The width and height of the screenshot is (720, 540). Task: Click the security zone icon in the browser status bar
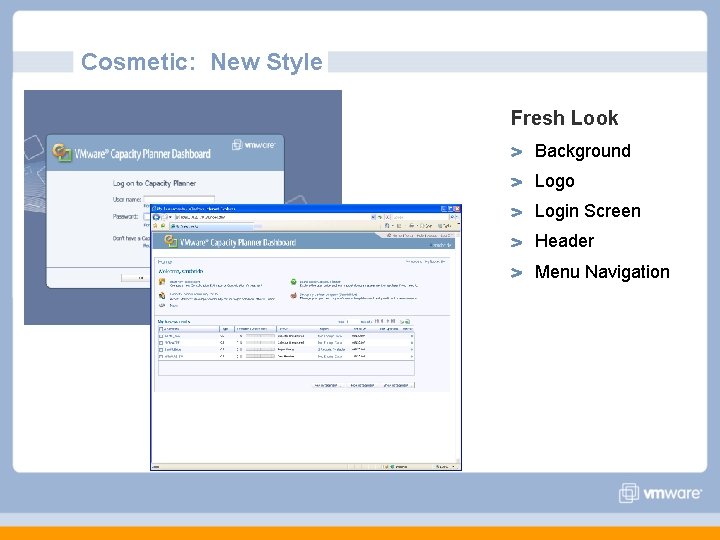392,467
